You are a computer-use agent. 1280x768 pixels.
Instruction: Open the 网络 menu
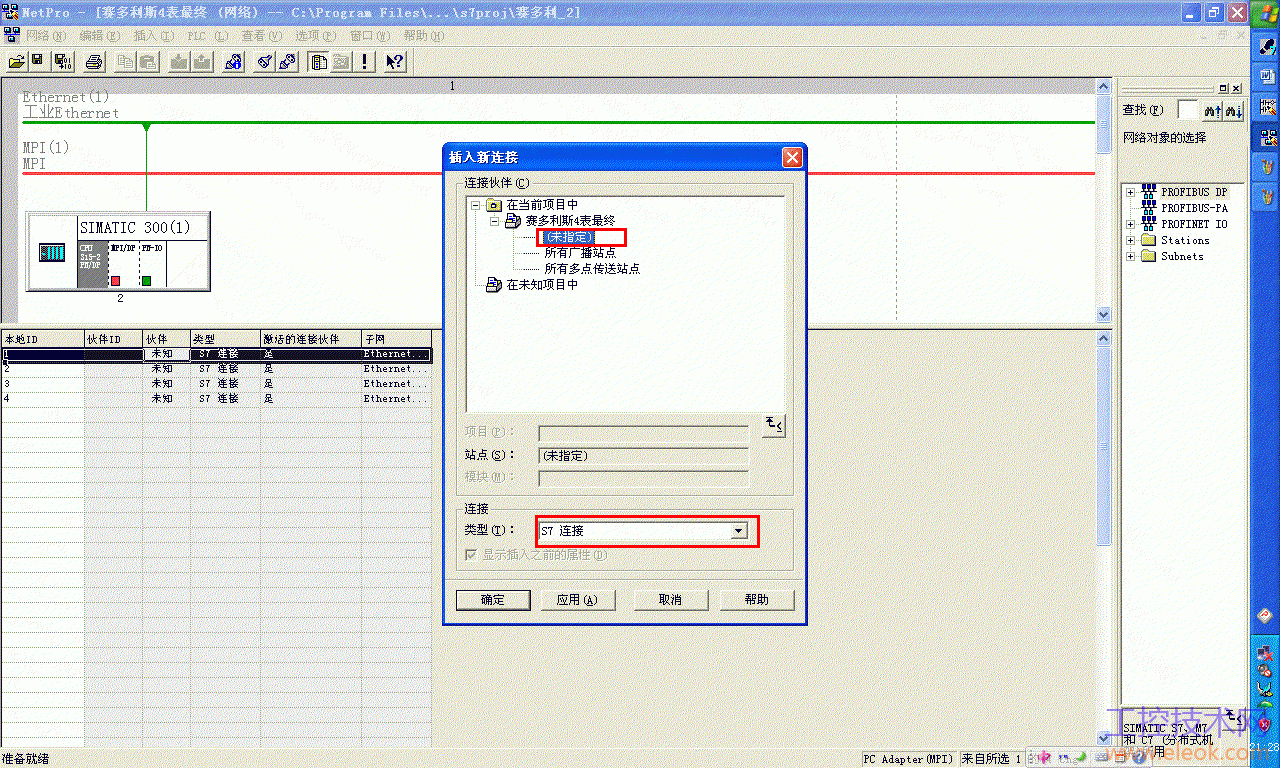coord(46,35)
